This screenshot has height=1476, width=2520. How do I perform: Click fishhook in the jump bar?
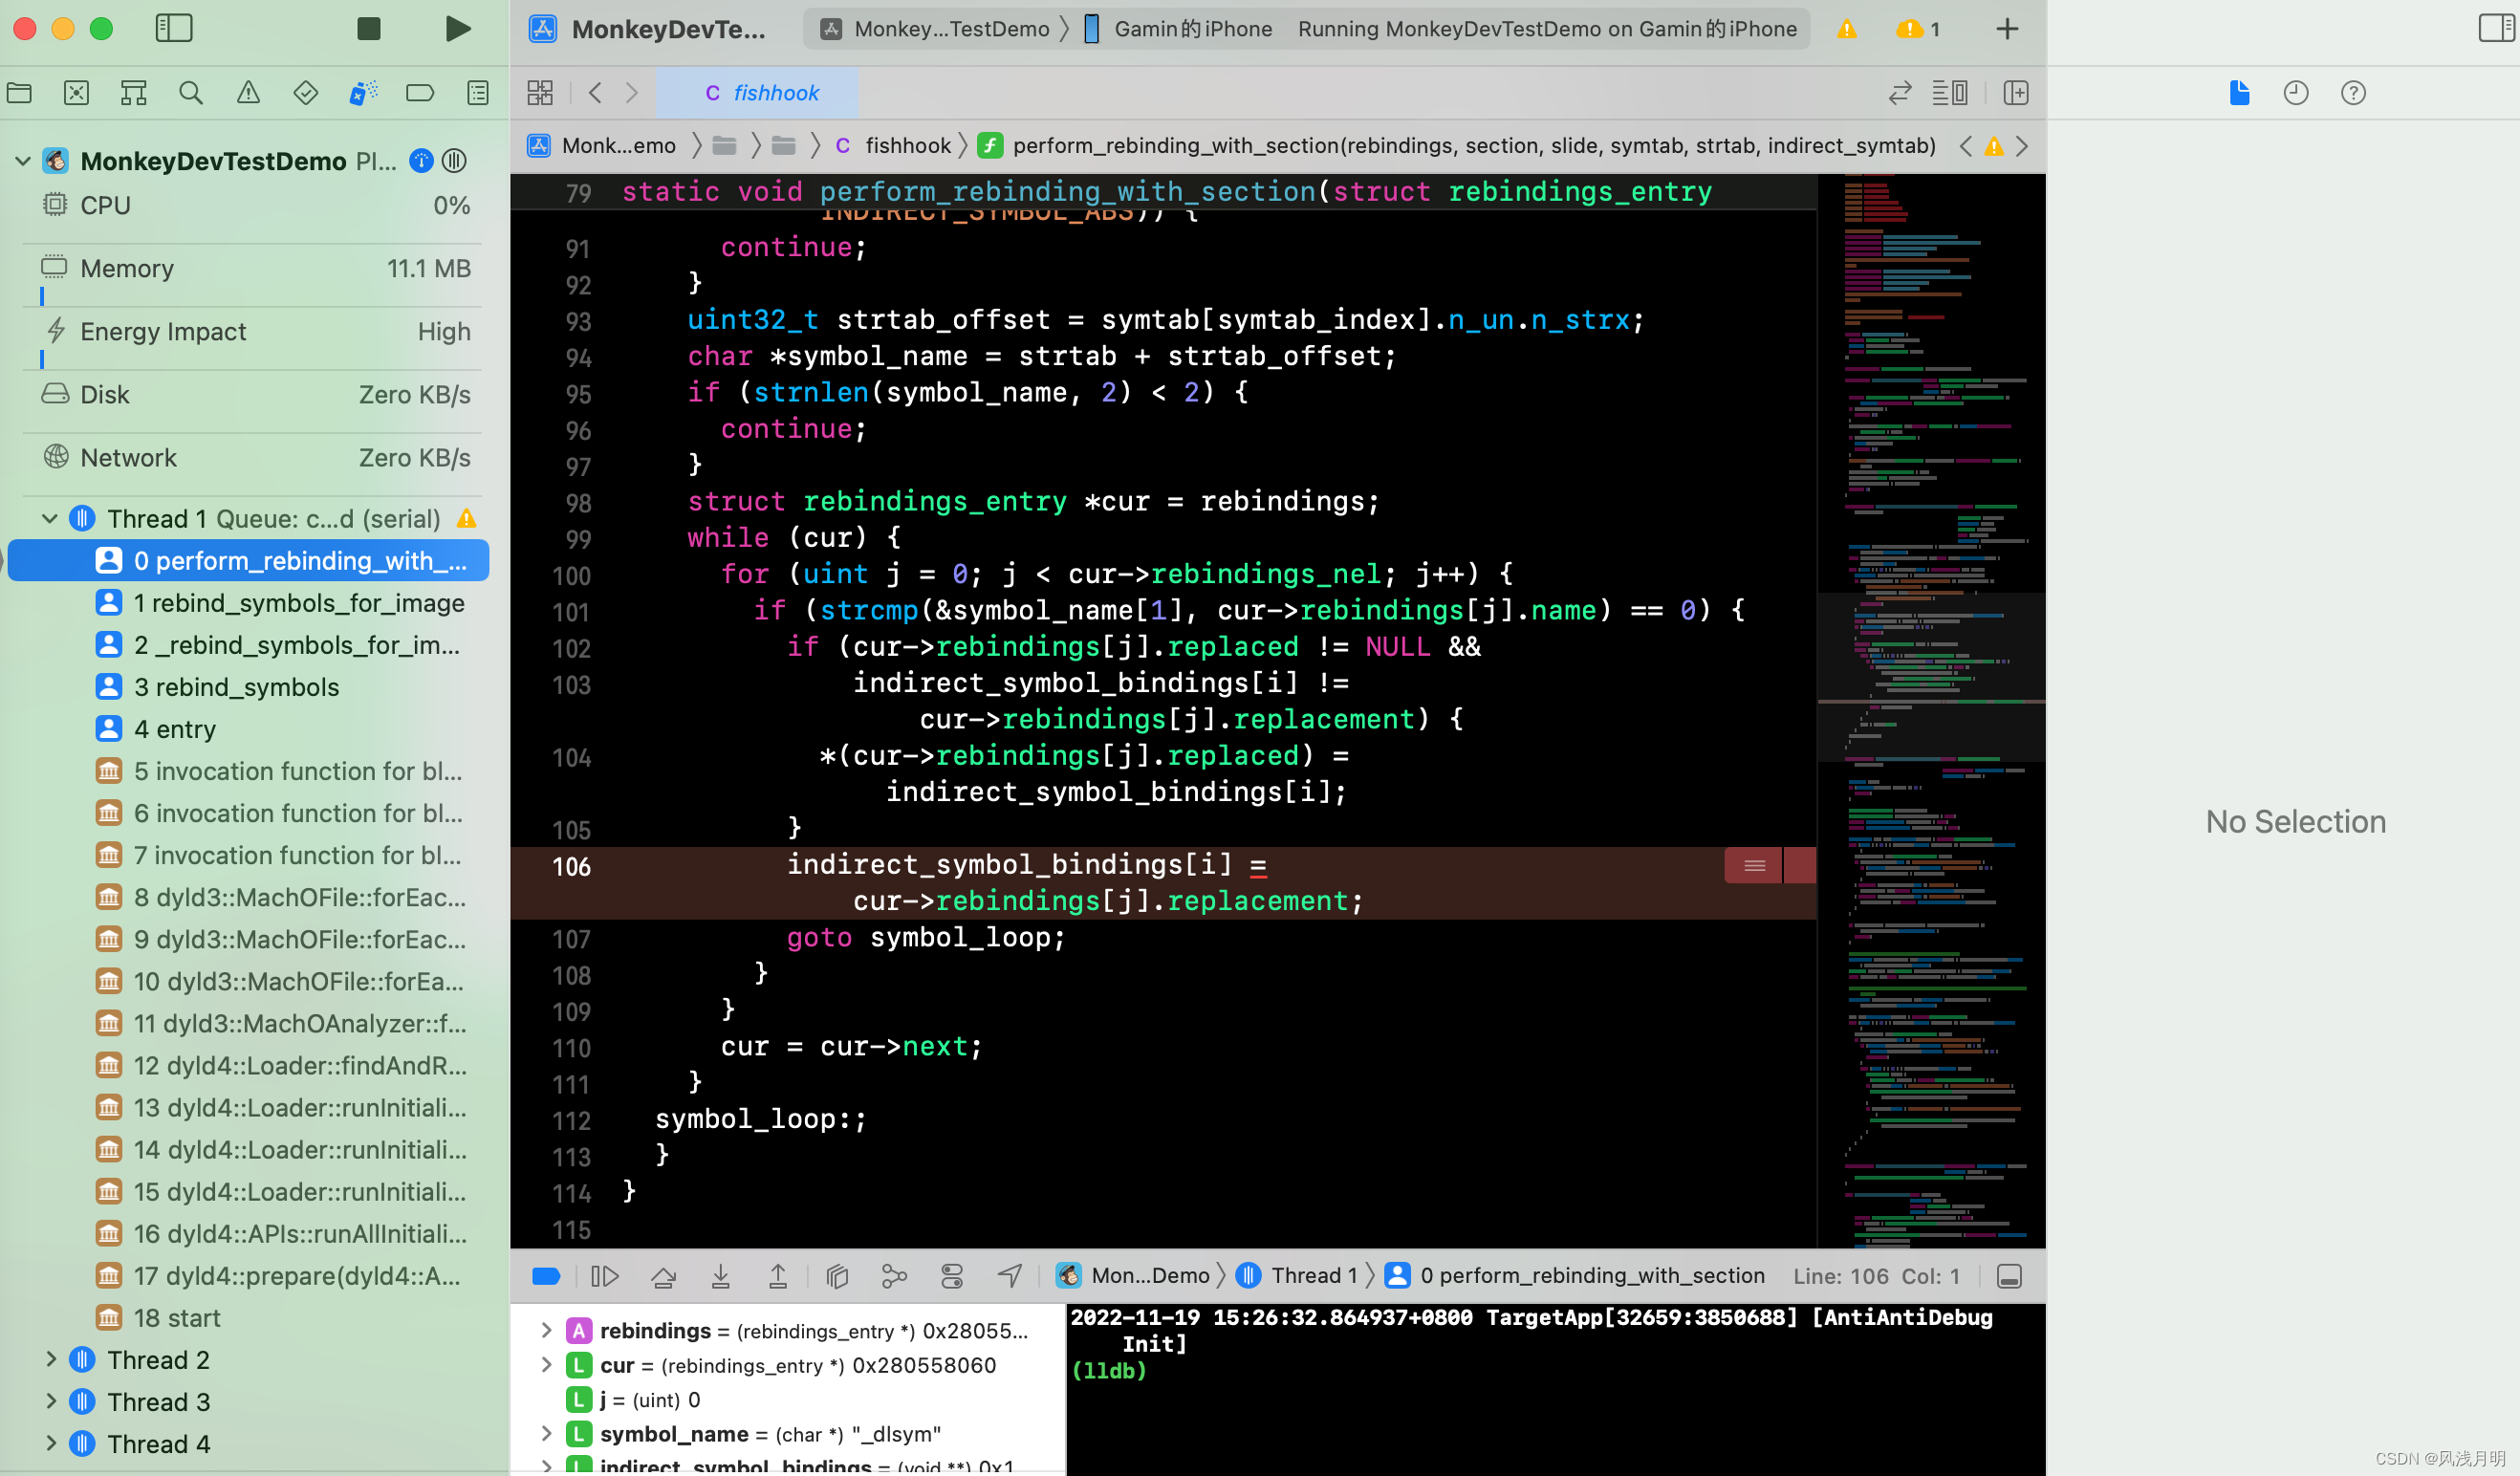coord(906,146)
